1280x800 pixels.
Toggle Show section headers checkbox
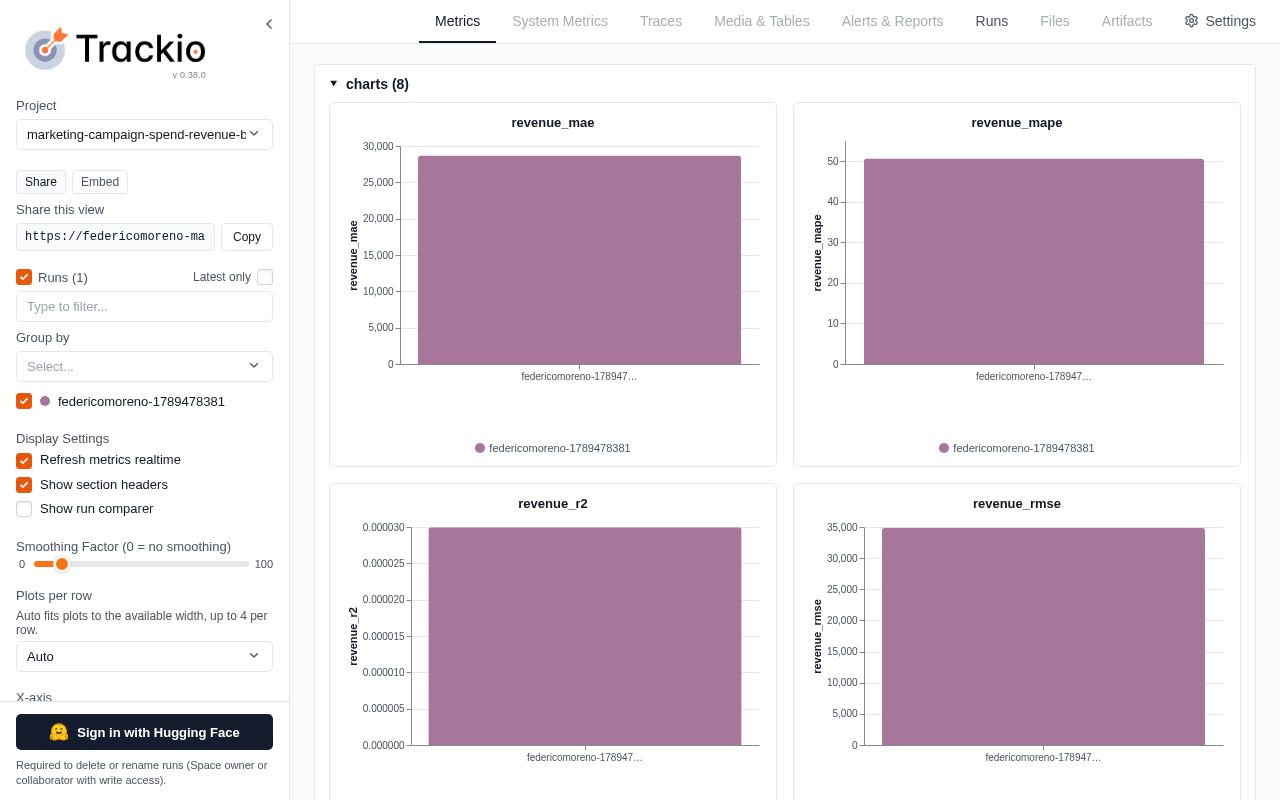tap(24, 485)
